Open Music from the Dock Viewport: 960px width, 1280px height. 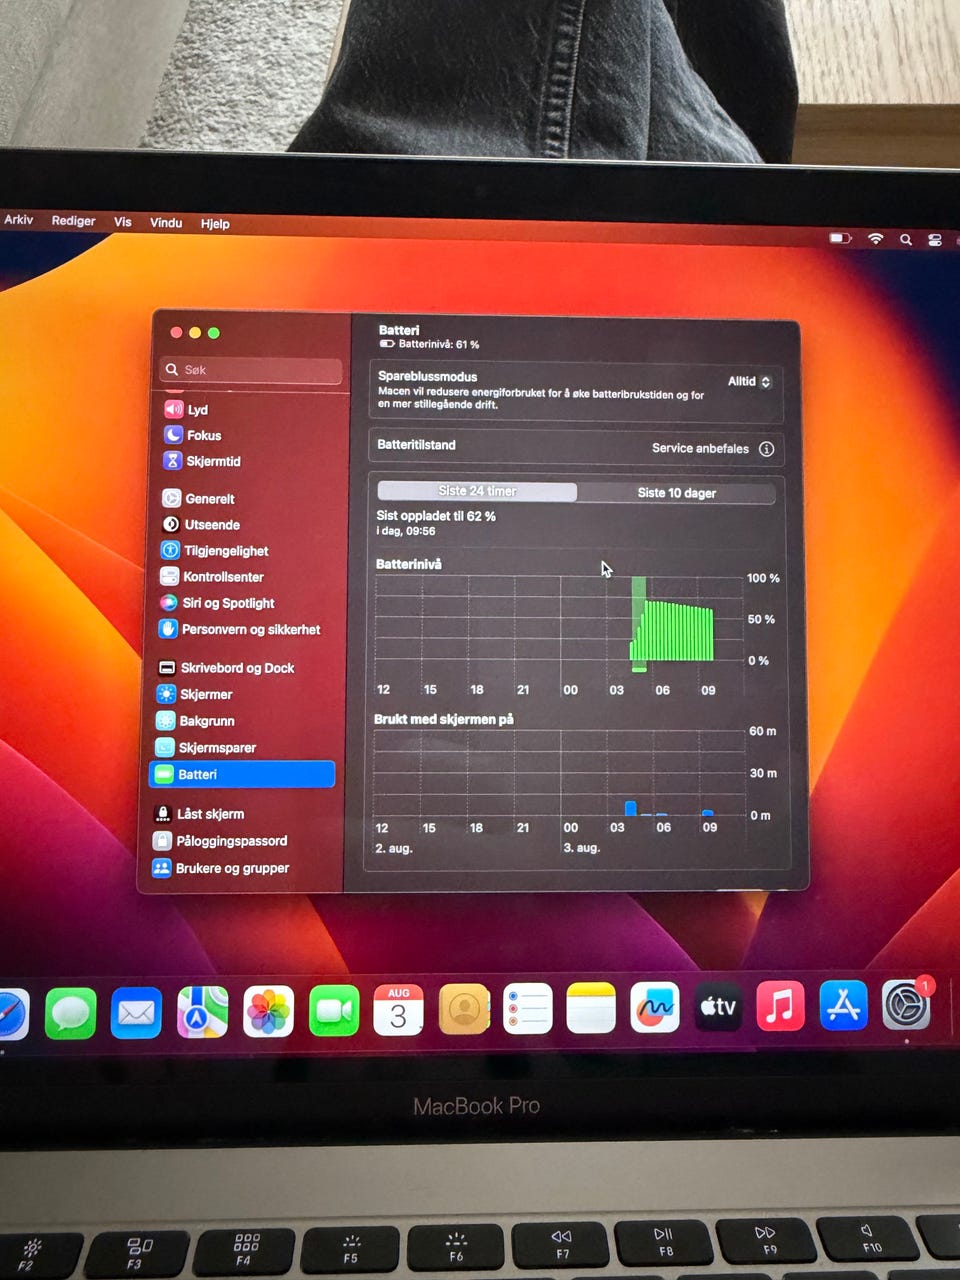click(x=780, y=1005)
